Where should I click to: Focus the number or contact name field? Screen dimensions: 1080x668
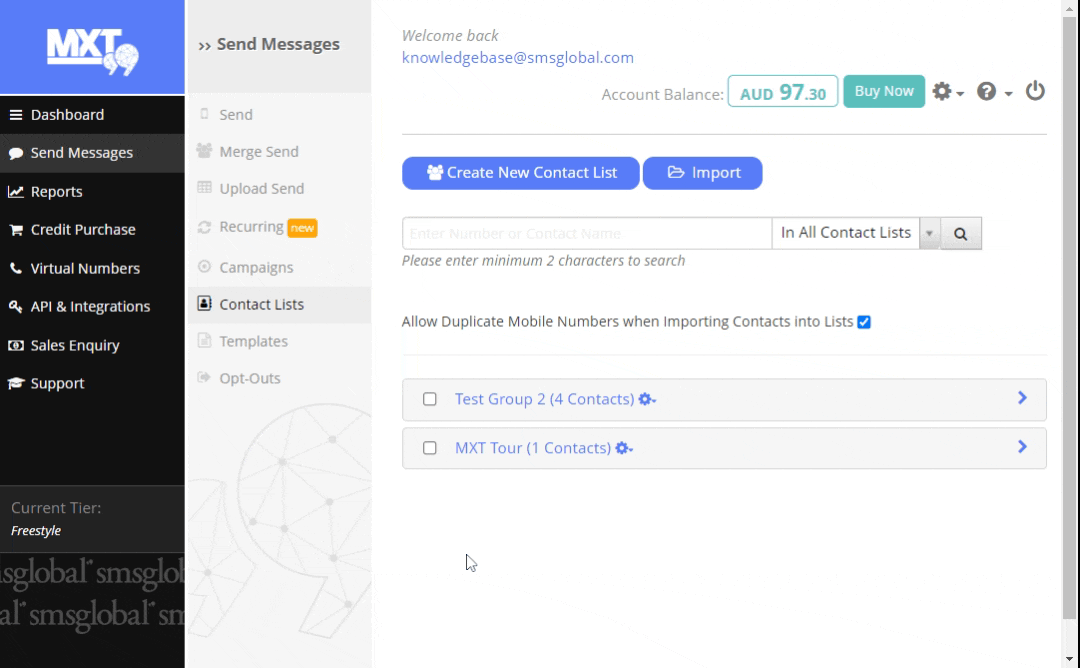click(x=586, y=233)
